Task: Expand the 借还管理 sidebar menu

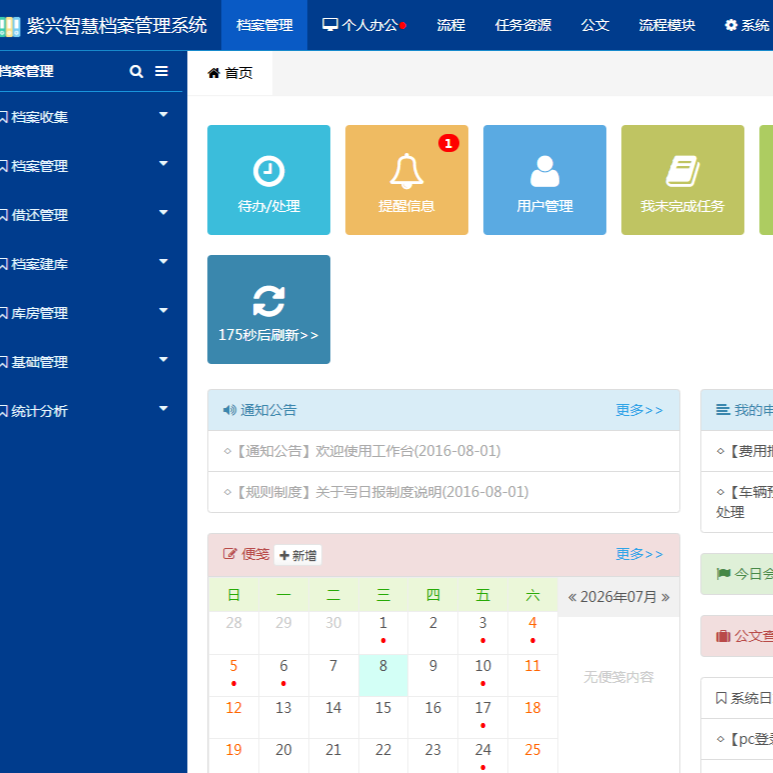Action: pyautogui.click(x=164, y=212)
